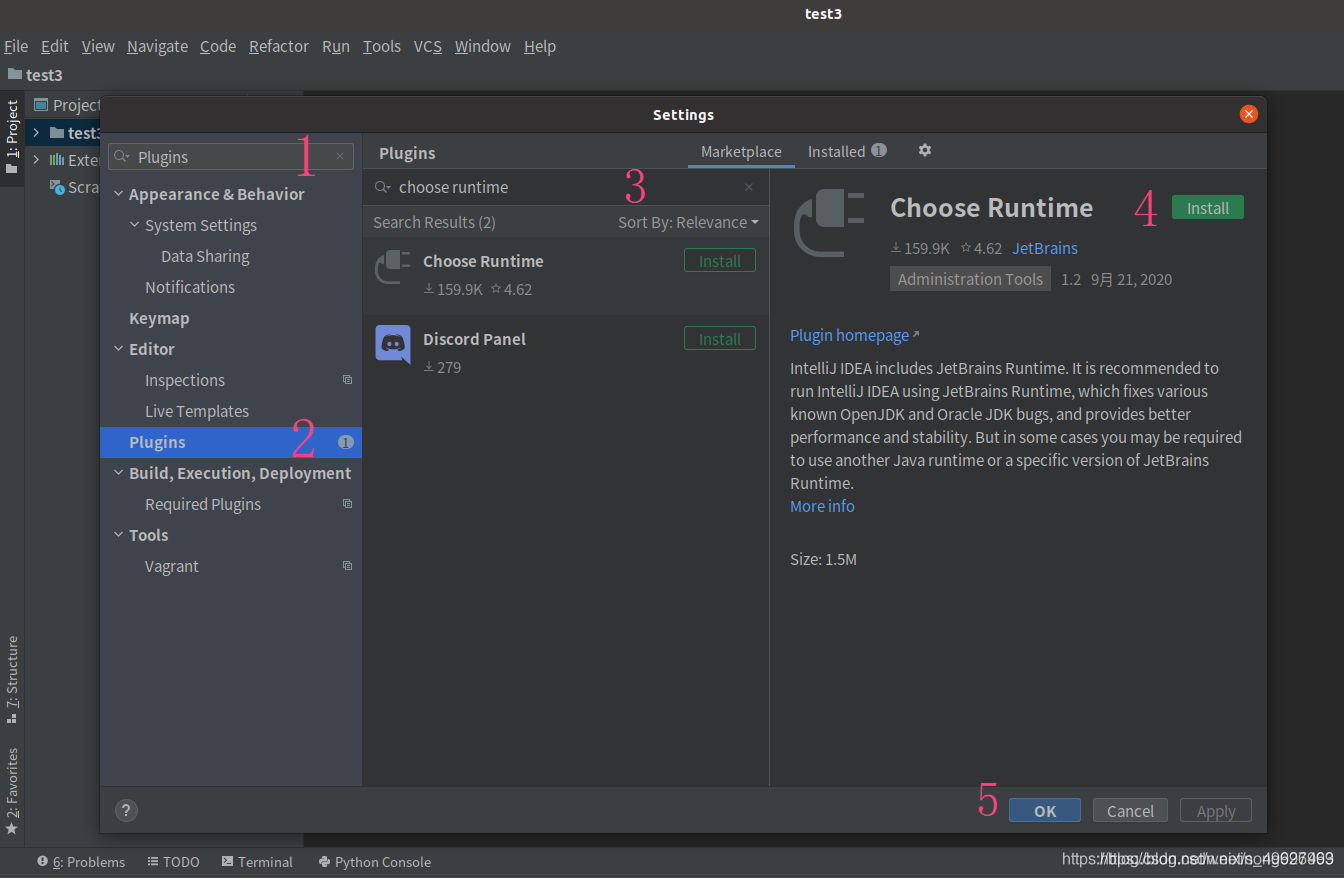
Task: Click the Installed tab update count badge
Action: point(878,151)
